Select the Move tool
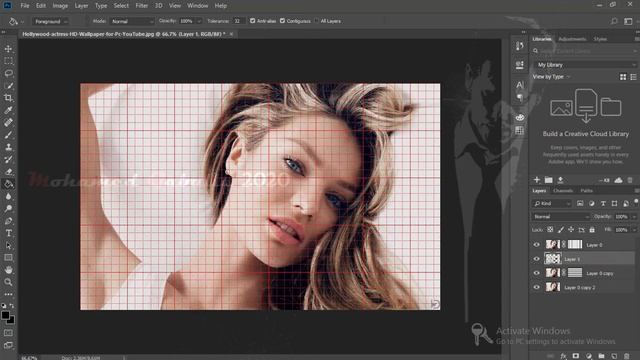640x360 pixels. click(8, 49)
